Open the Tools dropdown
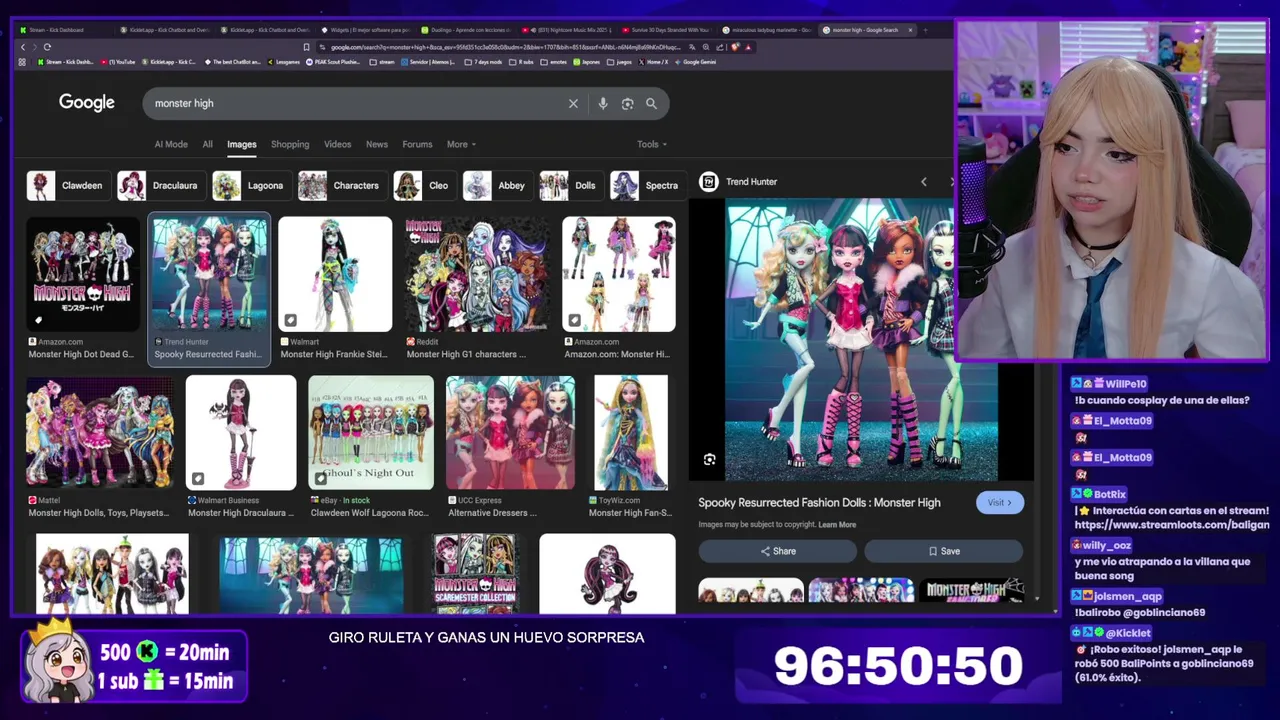 [x=652, y=144]
